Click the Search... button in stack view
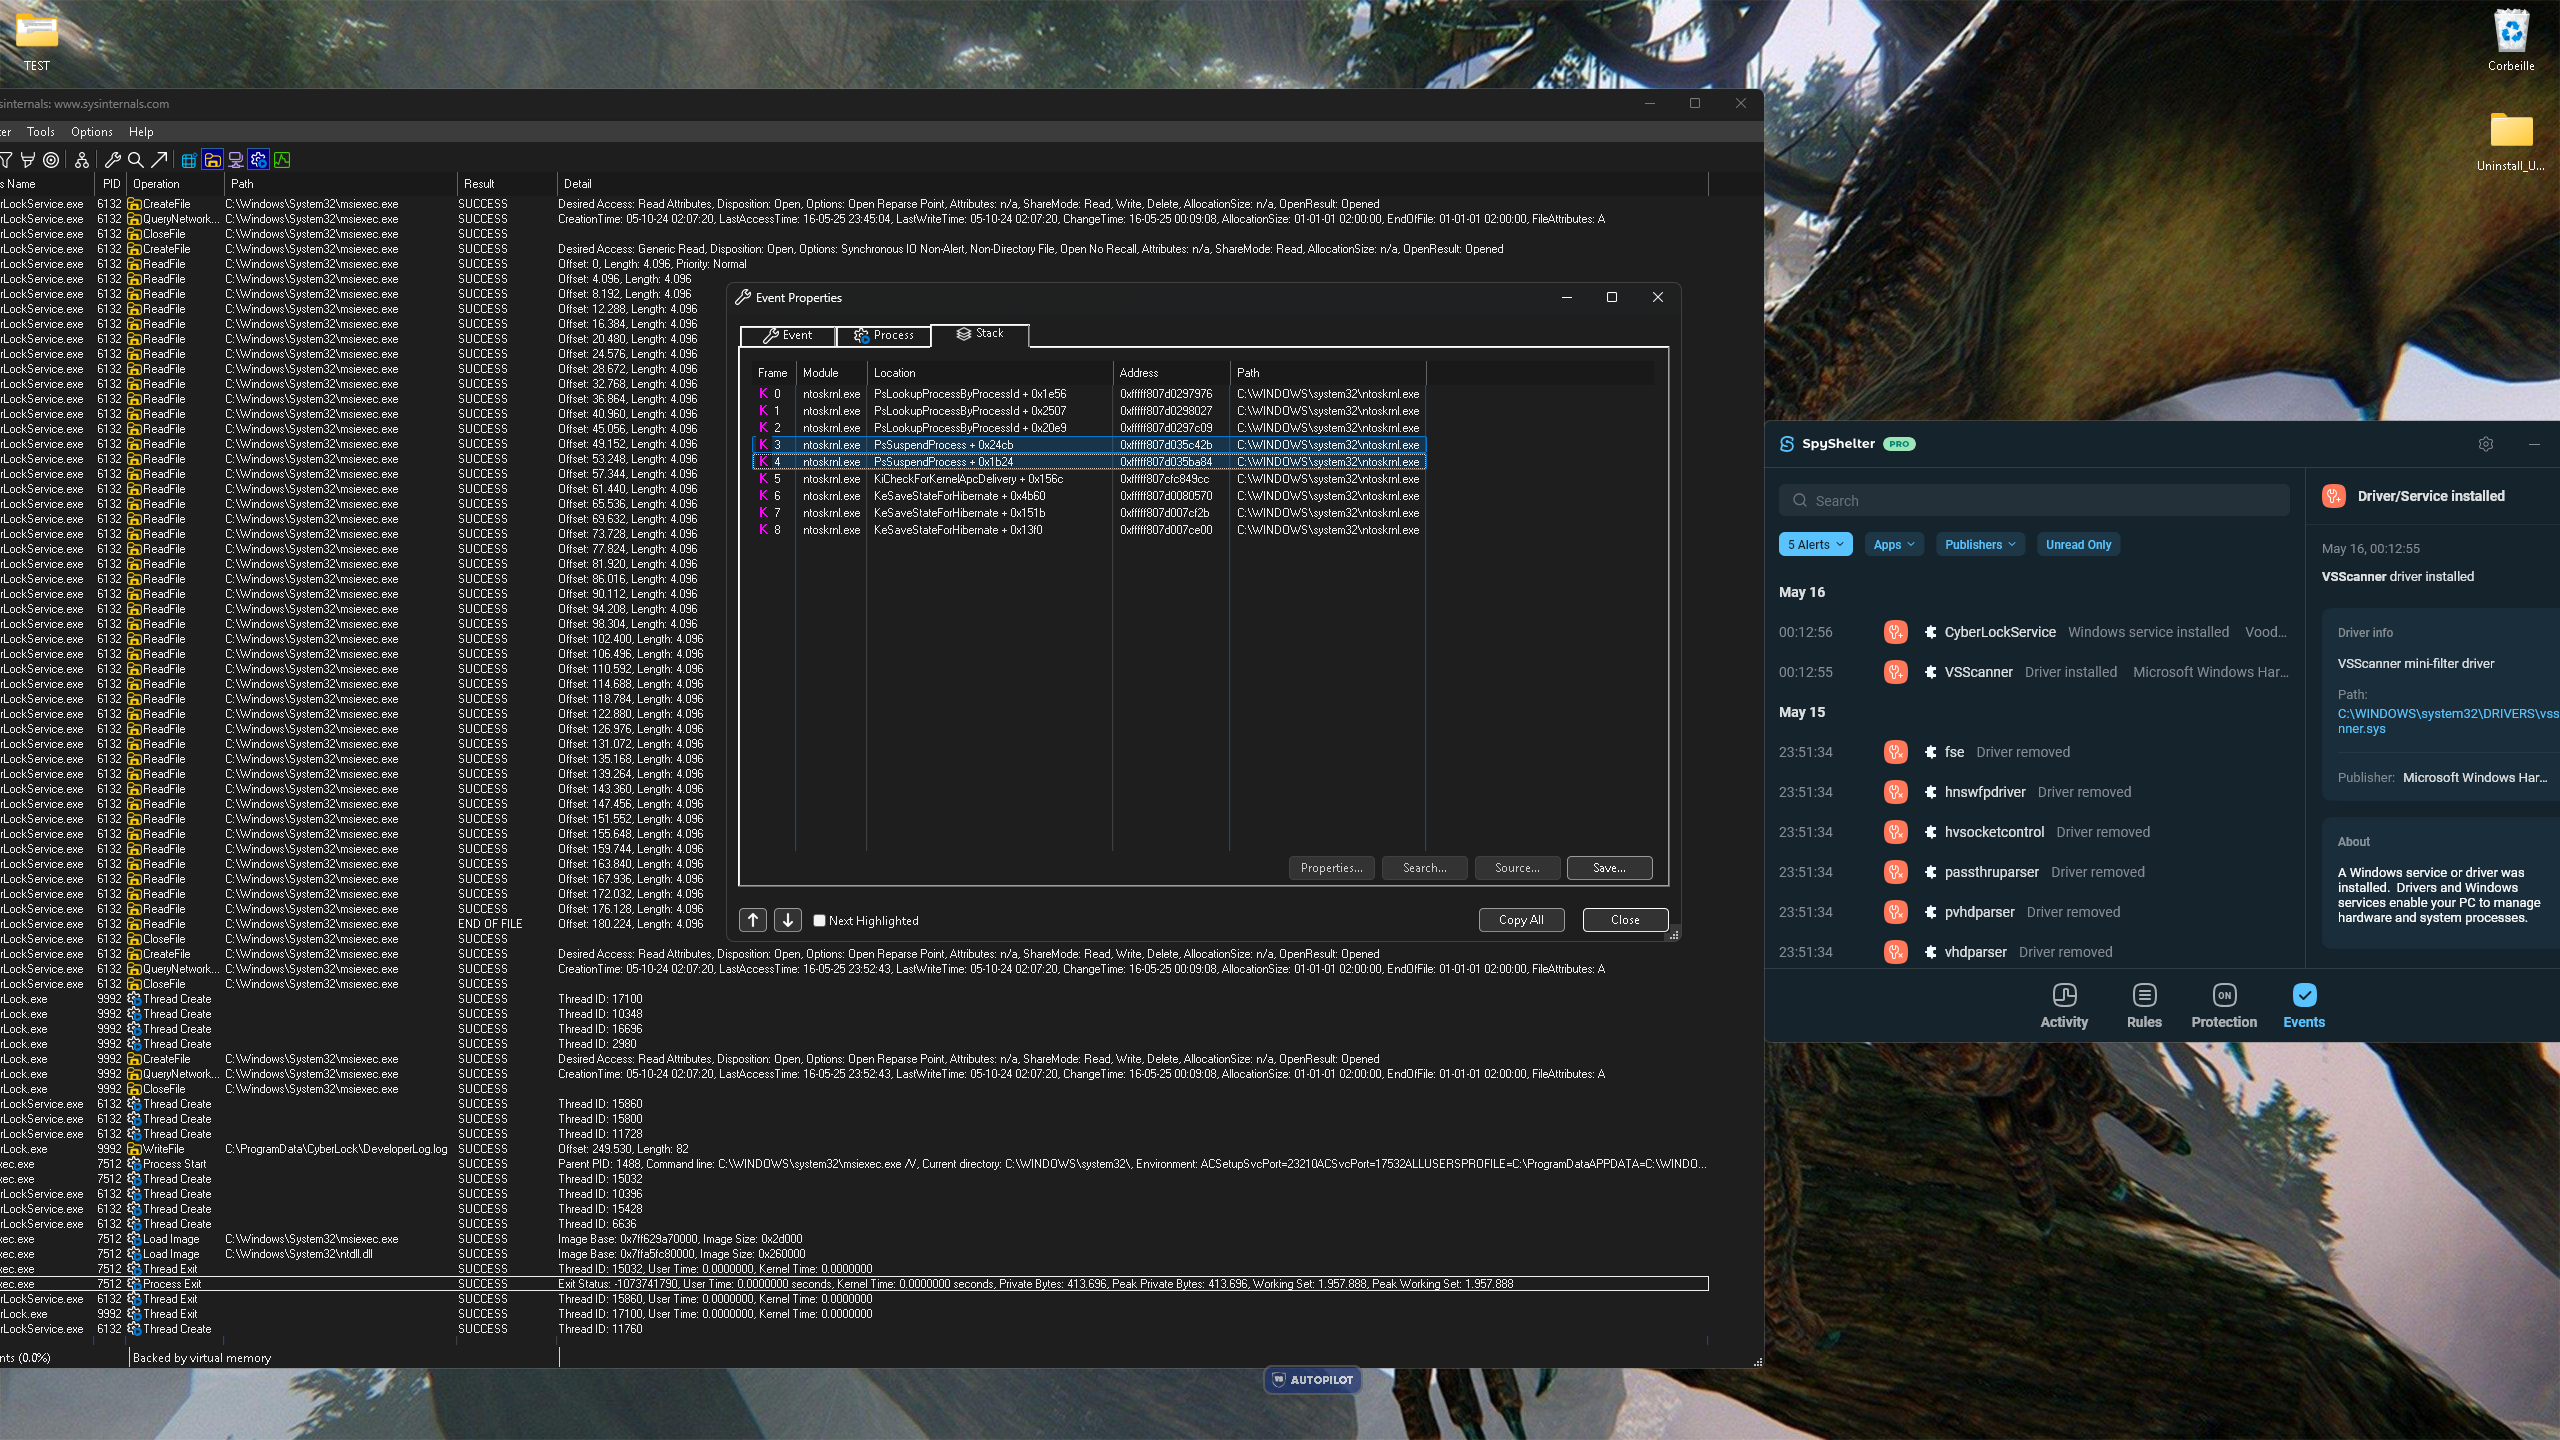Screen dimensions: 2560x1440 [x=1424, y=868]
